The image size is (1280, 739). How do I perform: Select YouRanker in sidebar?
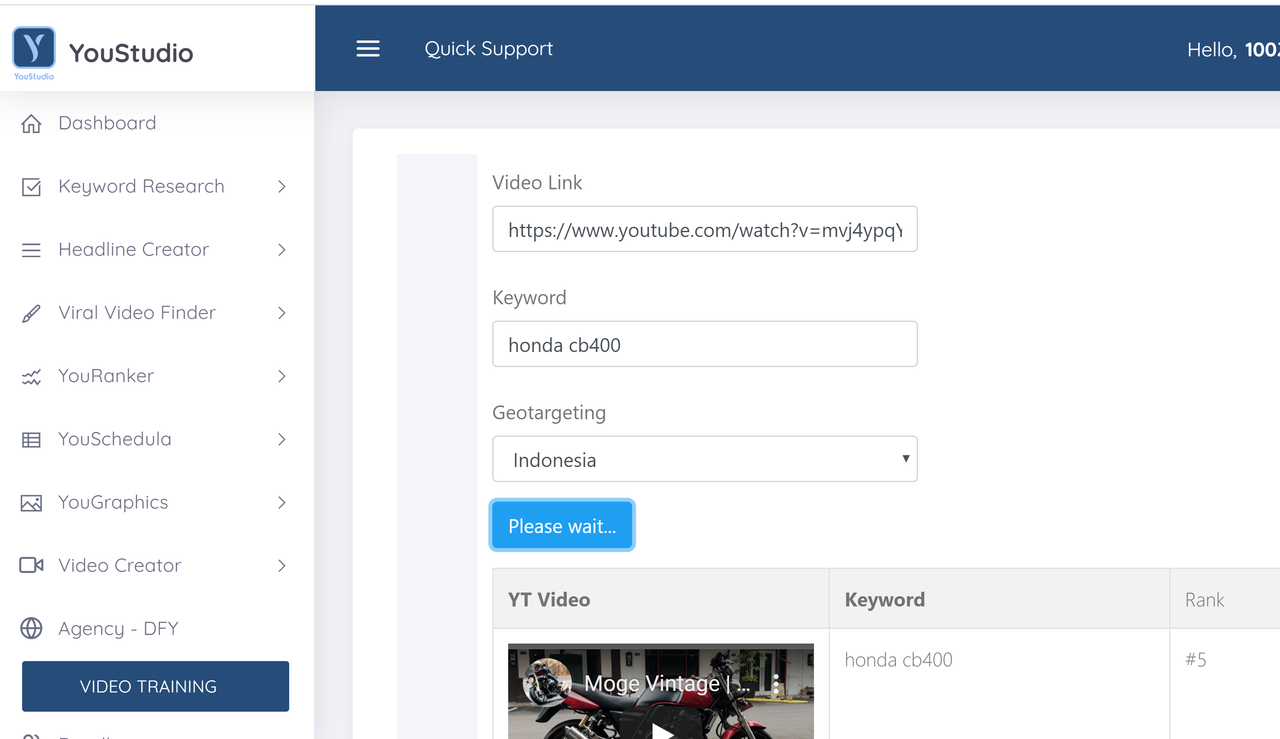(x=106, y=375)
